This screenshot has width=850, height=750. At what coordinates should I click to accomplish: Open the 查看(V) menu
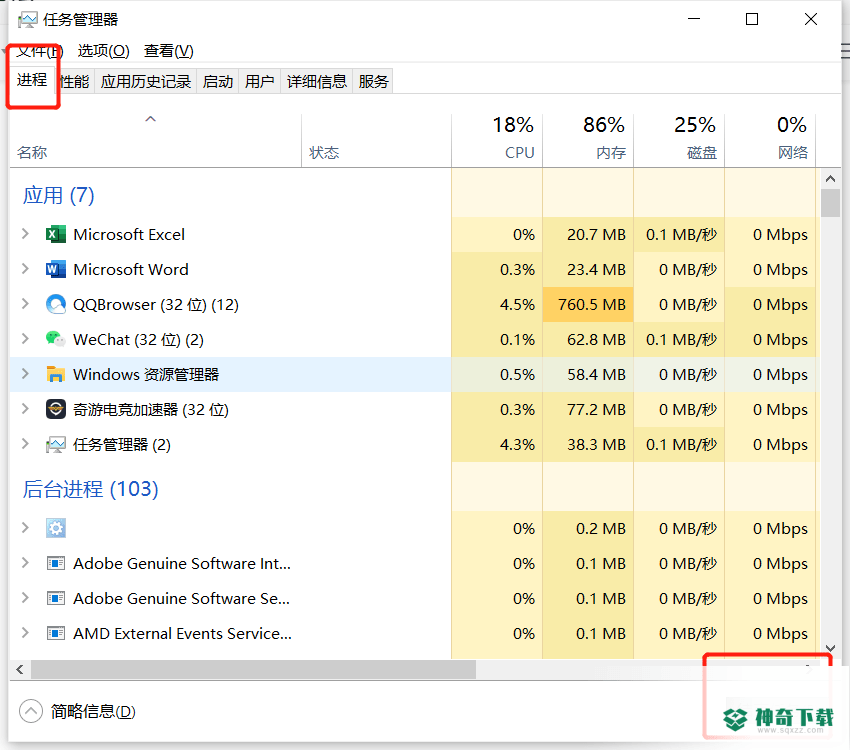pos(169,51)
